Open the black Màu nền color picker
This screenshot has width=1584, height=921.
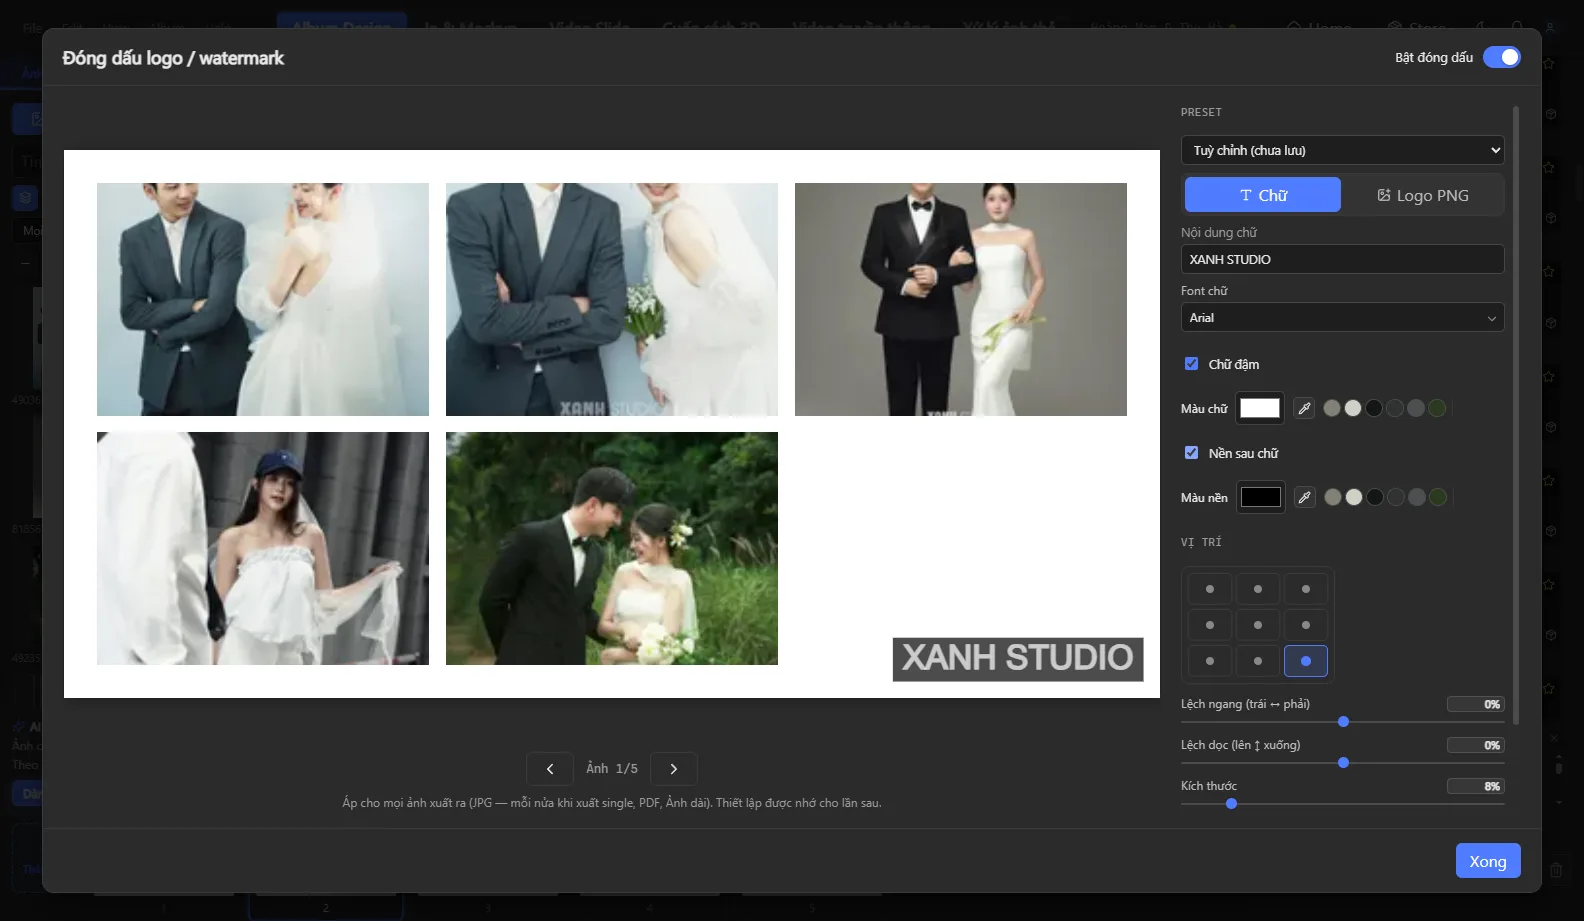coord(1260,497)
